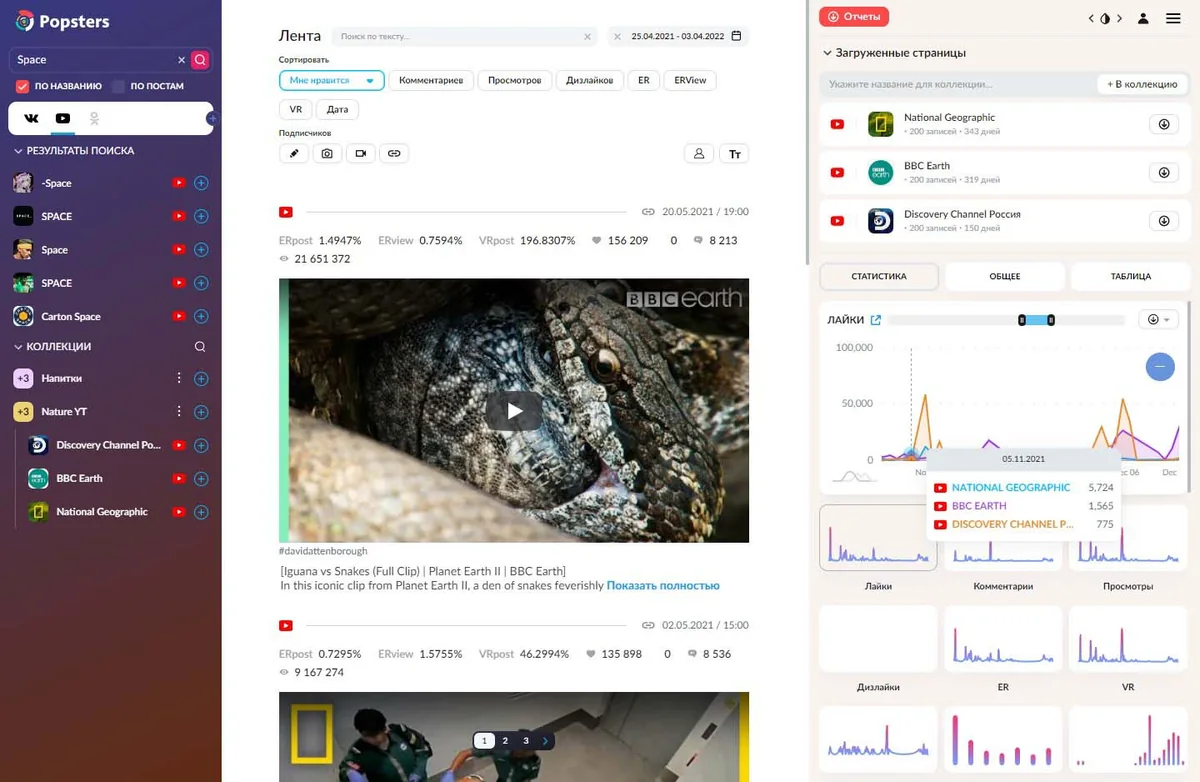Open the user profile icon in header
The width and height of the screenshot is (1200, 782).
click(x=1143, y=18)
